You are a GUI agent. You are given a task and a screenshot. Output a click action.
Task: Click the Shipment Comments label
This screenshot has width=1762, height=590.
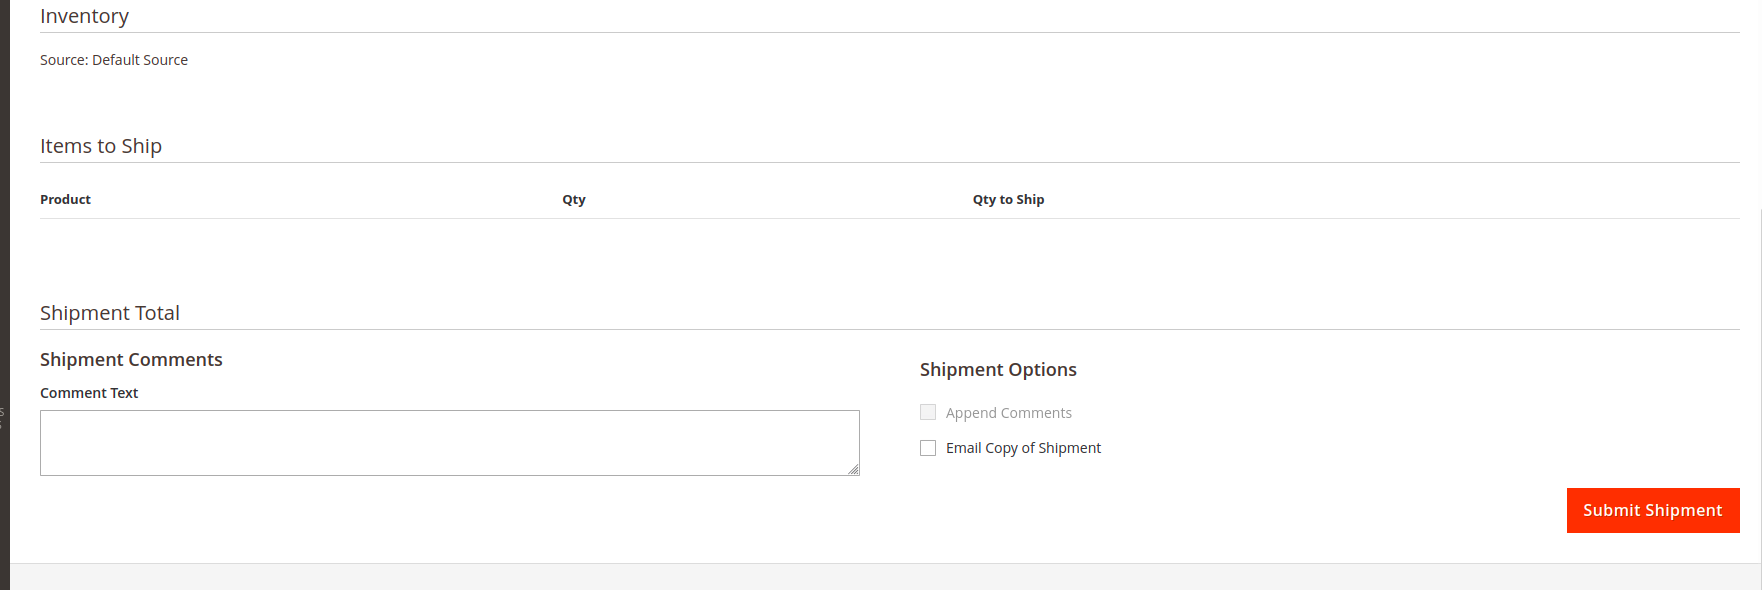pos(131,359)
